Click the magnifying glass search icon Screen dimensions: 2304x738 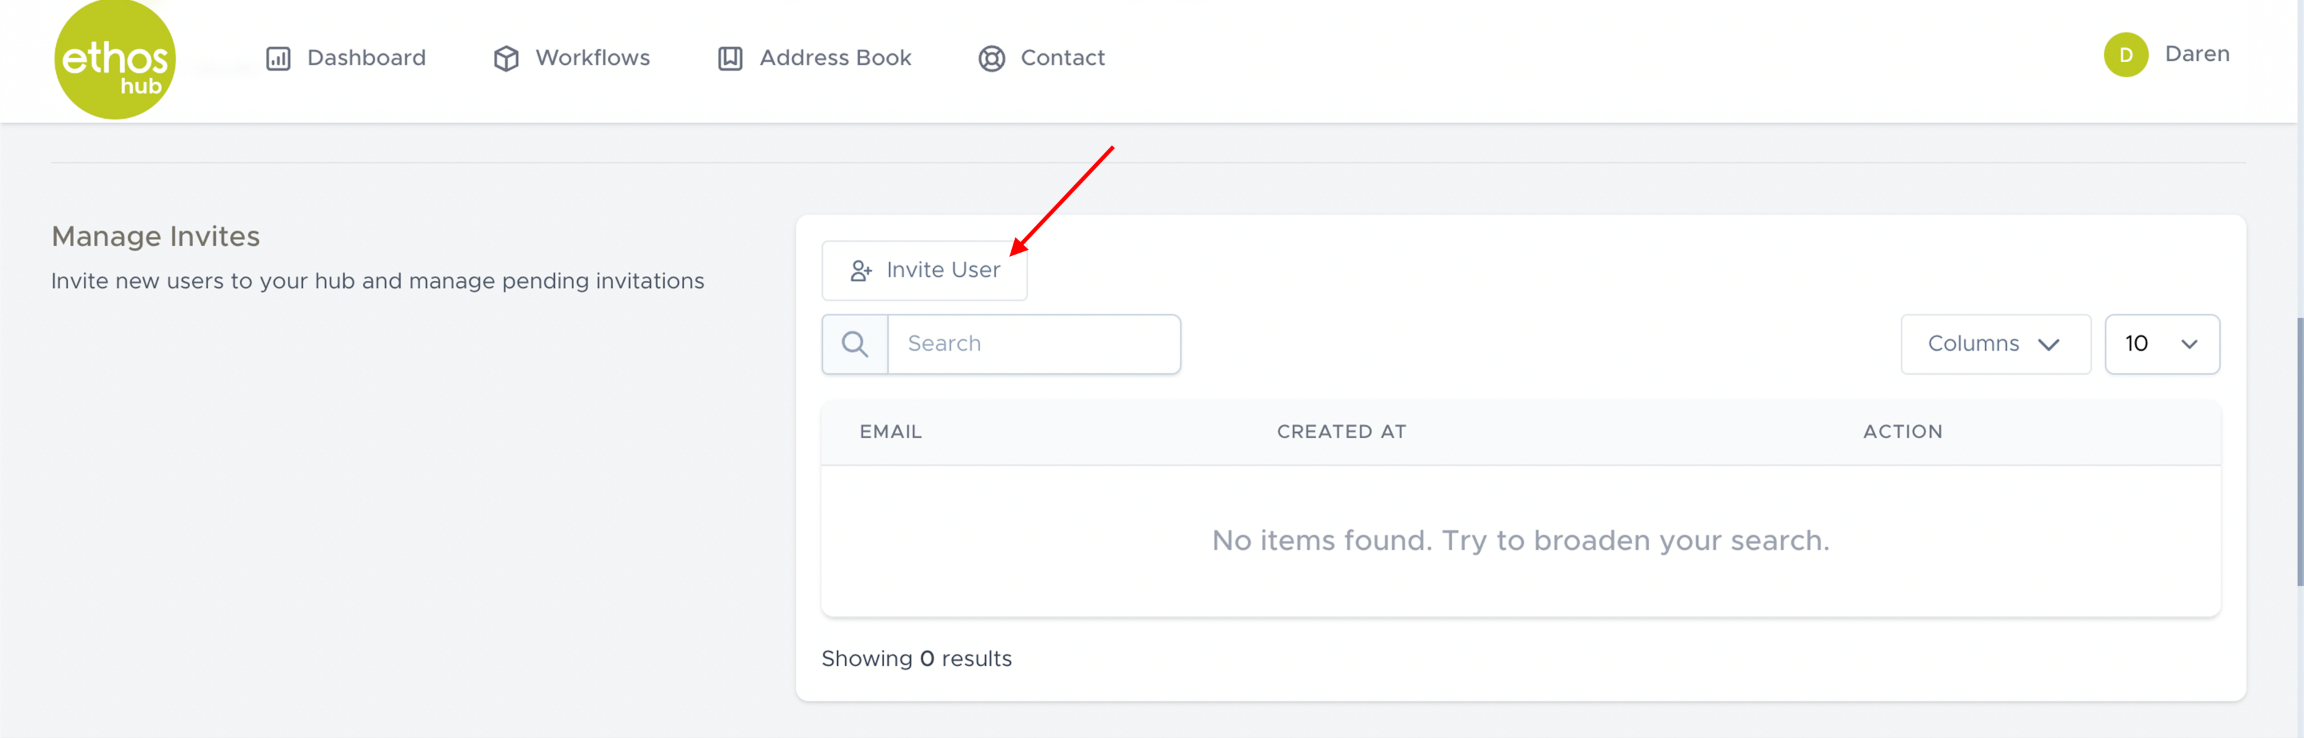coord(855,345)
